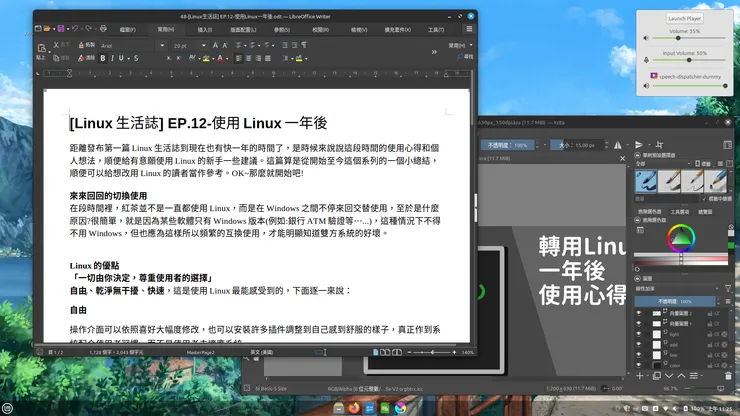Adjust the Volume 35% slider
This screenshot has height=416, width=740.
(689, 38)
